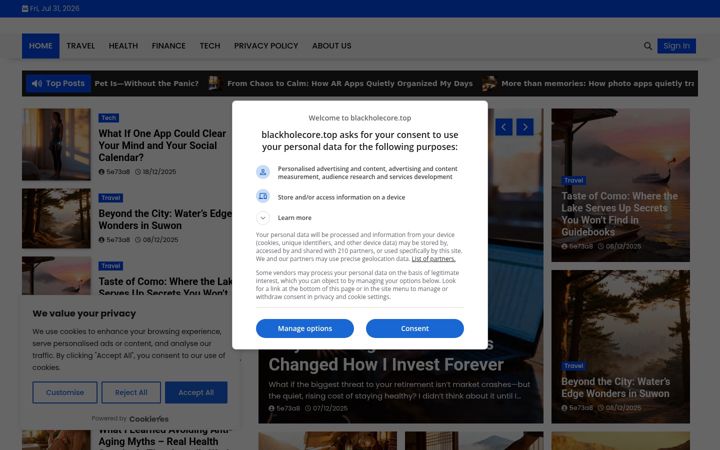
Task: Click the previous slide arrow
Action: pos(504,127)
